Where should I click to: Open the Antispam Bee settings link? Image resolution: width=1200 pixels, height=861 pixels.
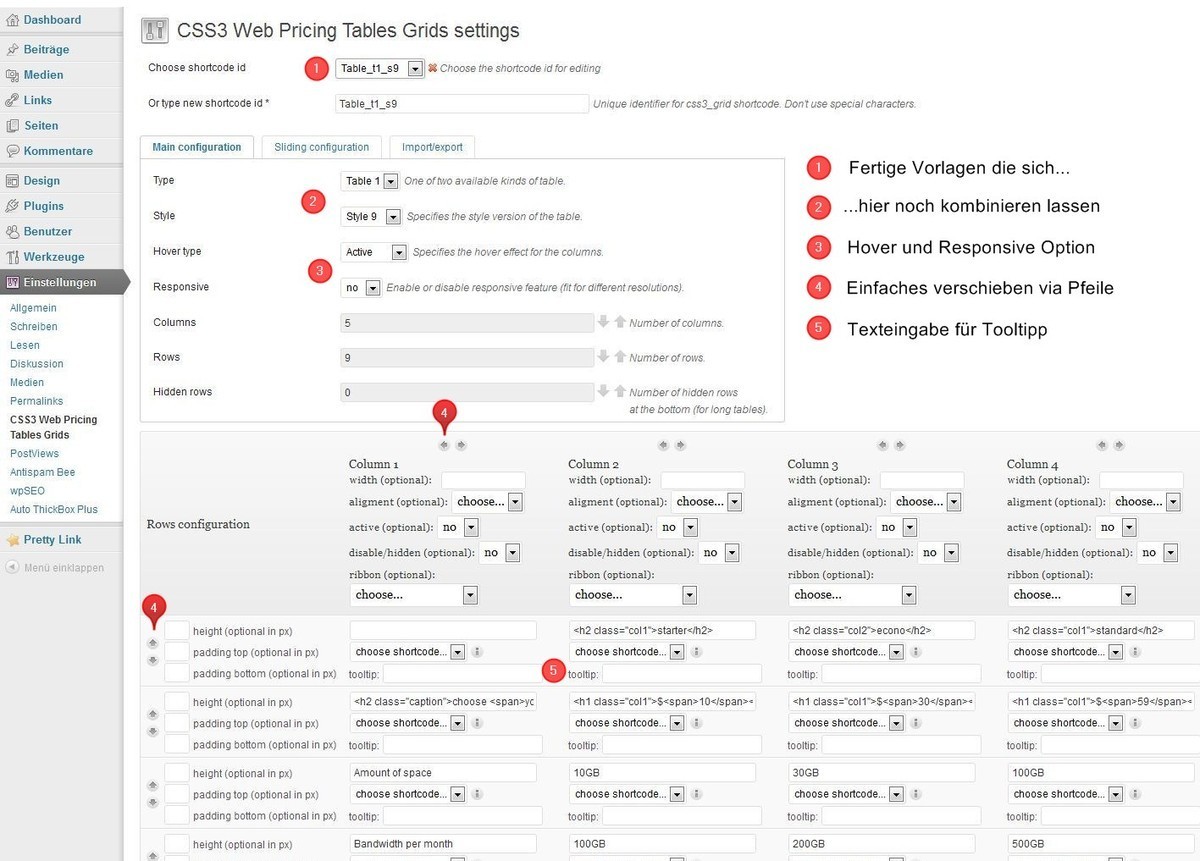42,472
